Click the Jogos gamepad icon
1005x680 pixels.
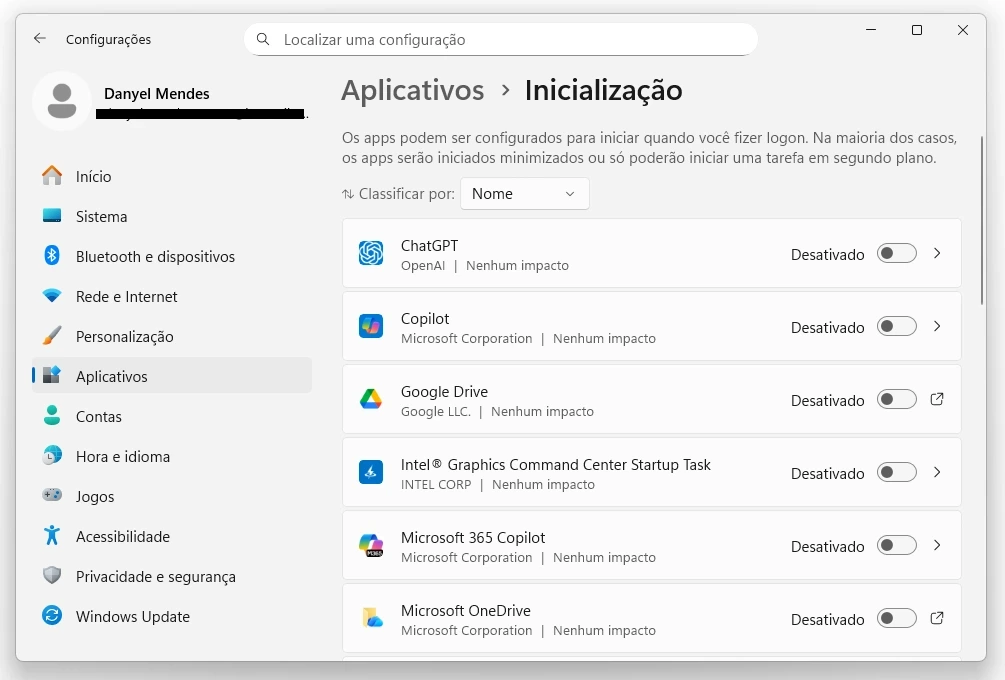pyautogui.click(x=52, y=495)
